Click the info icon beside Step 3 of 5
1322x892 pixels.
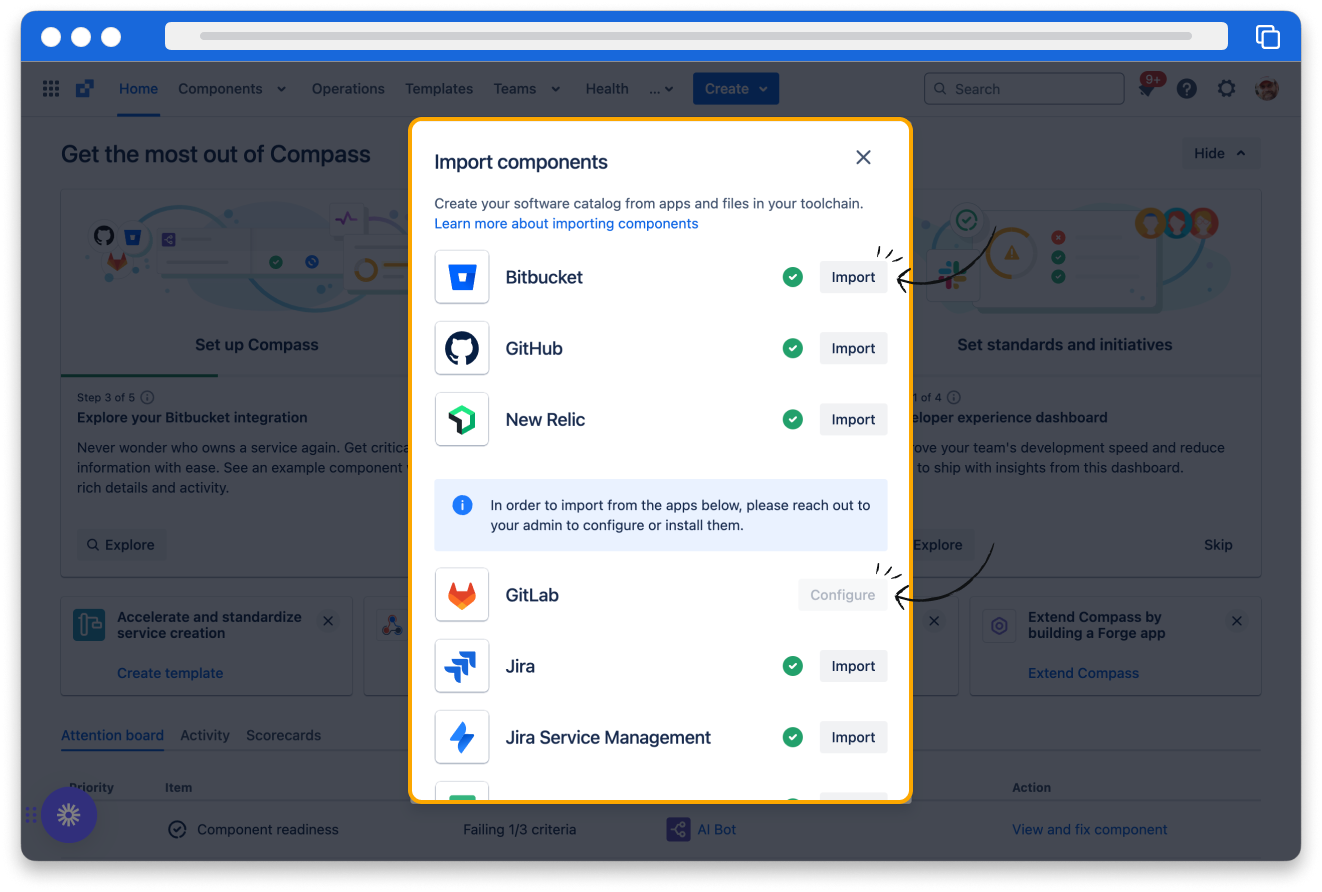(x=147, y=397)
